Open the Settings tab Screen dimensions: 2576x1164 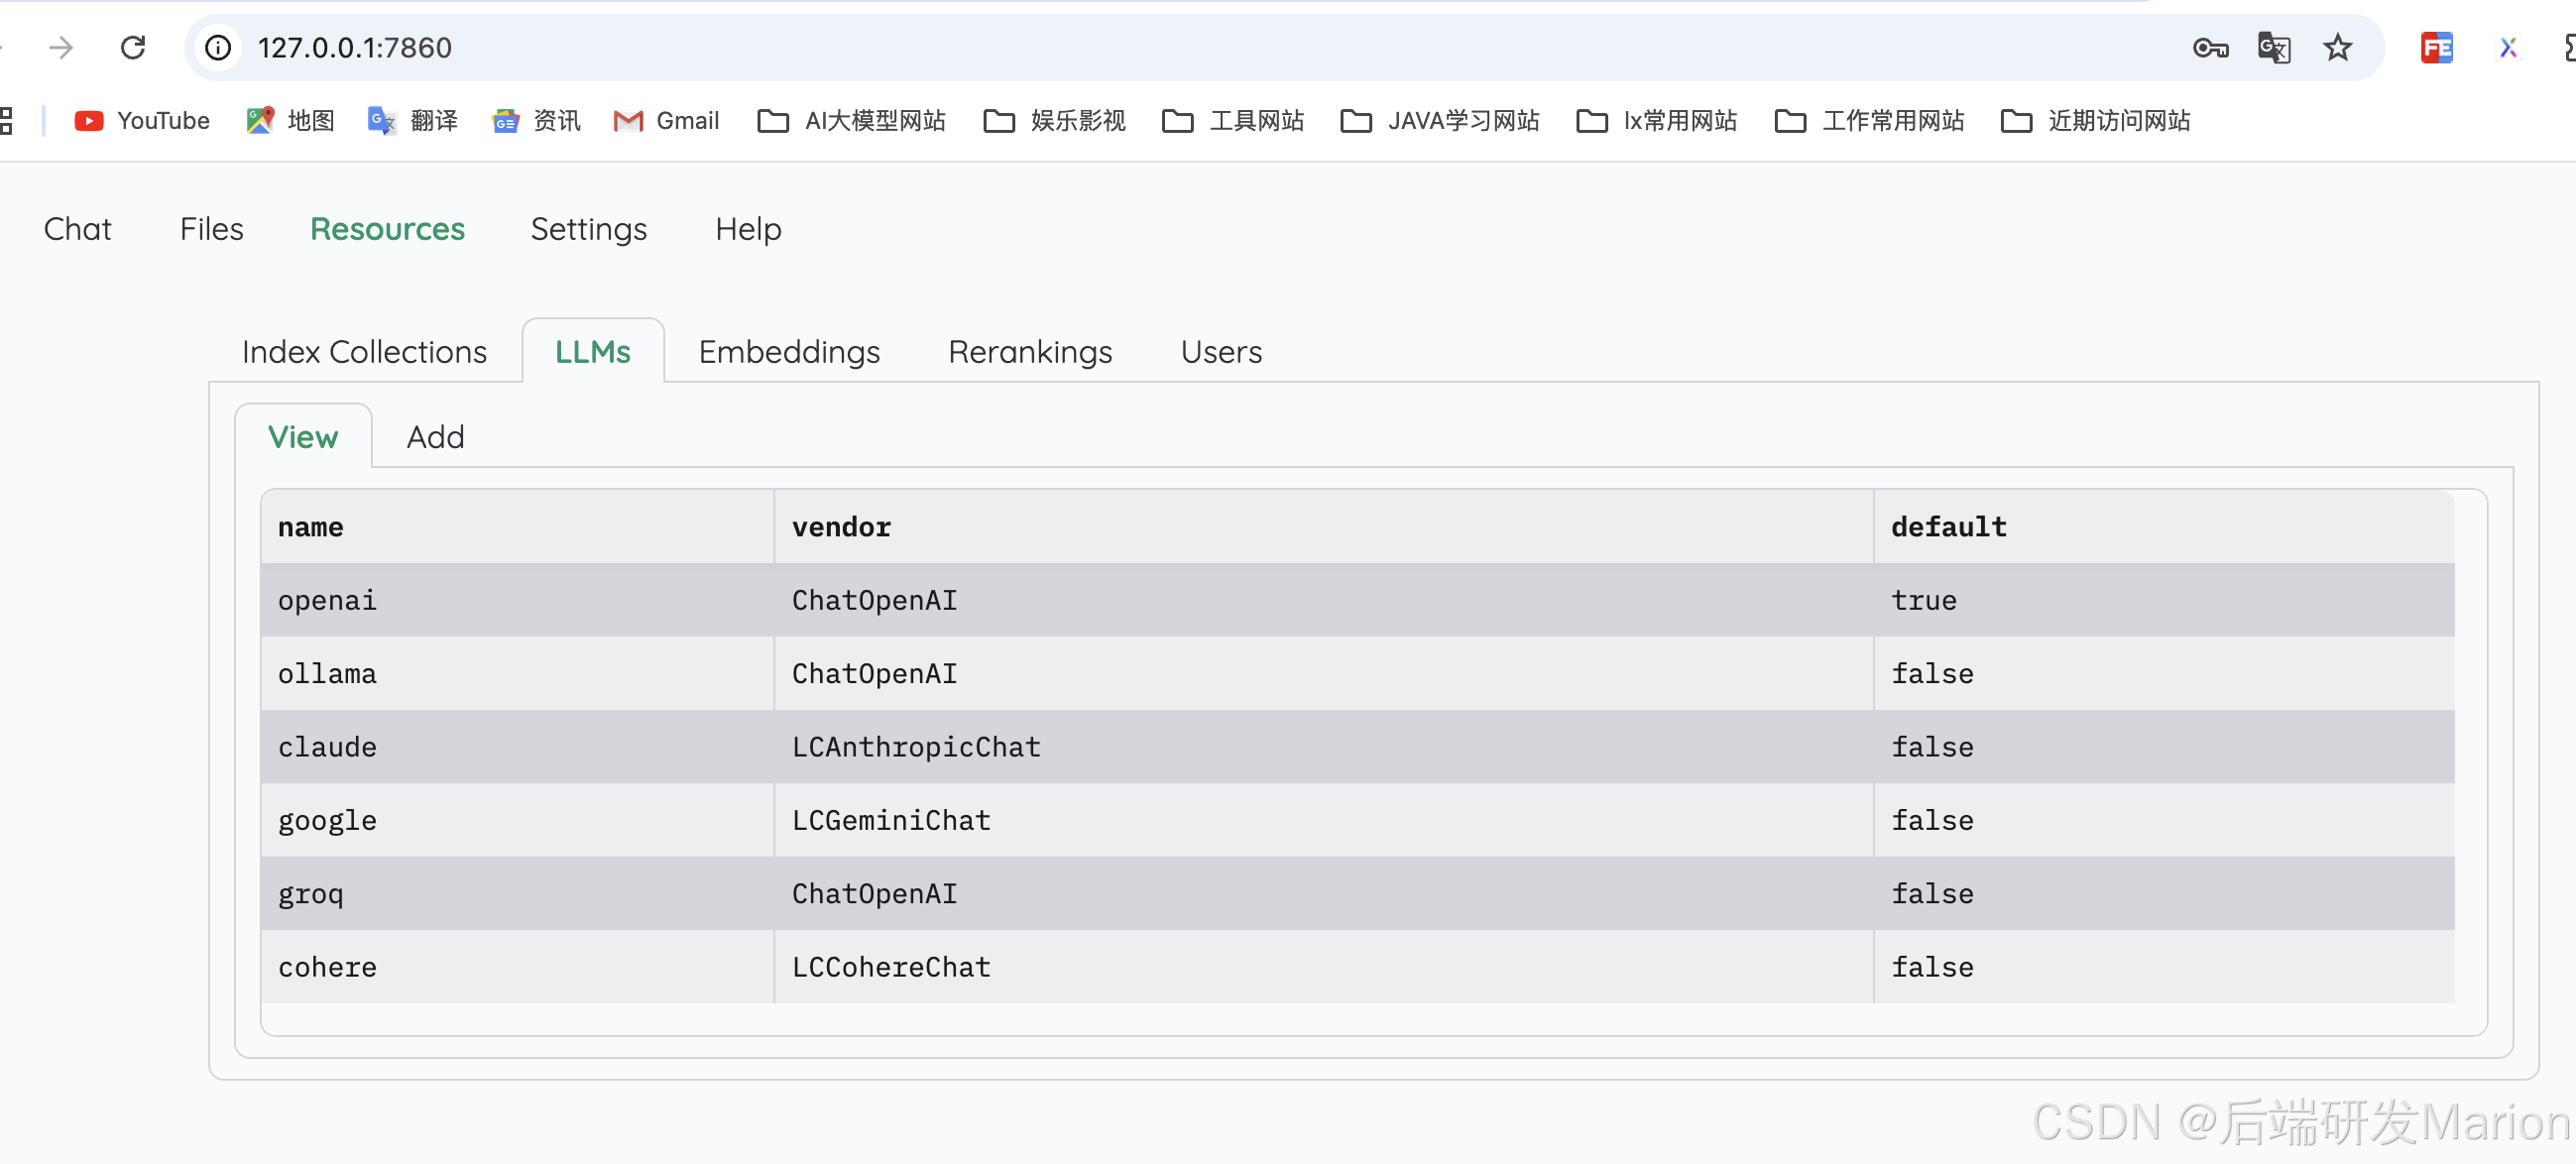pos(588,229)
